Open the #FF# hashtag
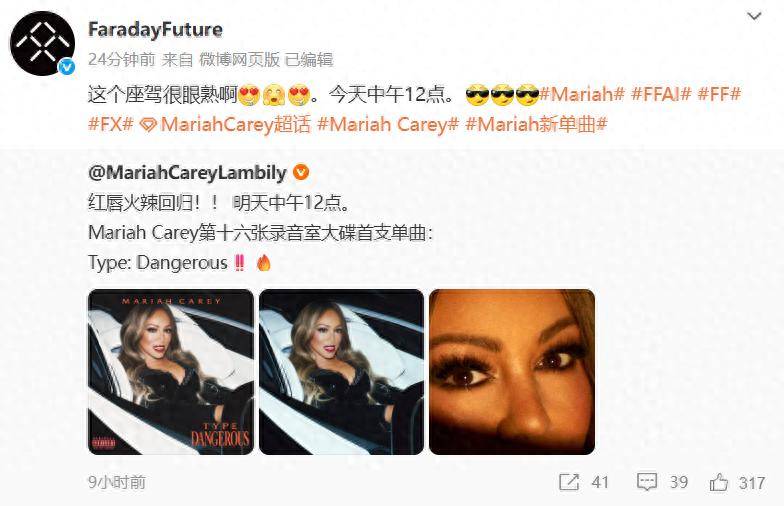The height and width of the screenshot is (506, 784). pos(719,94)
